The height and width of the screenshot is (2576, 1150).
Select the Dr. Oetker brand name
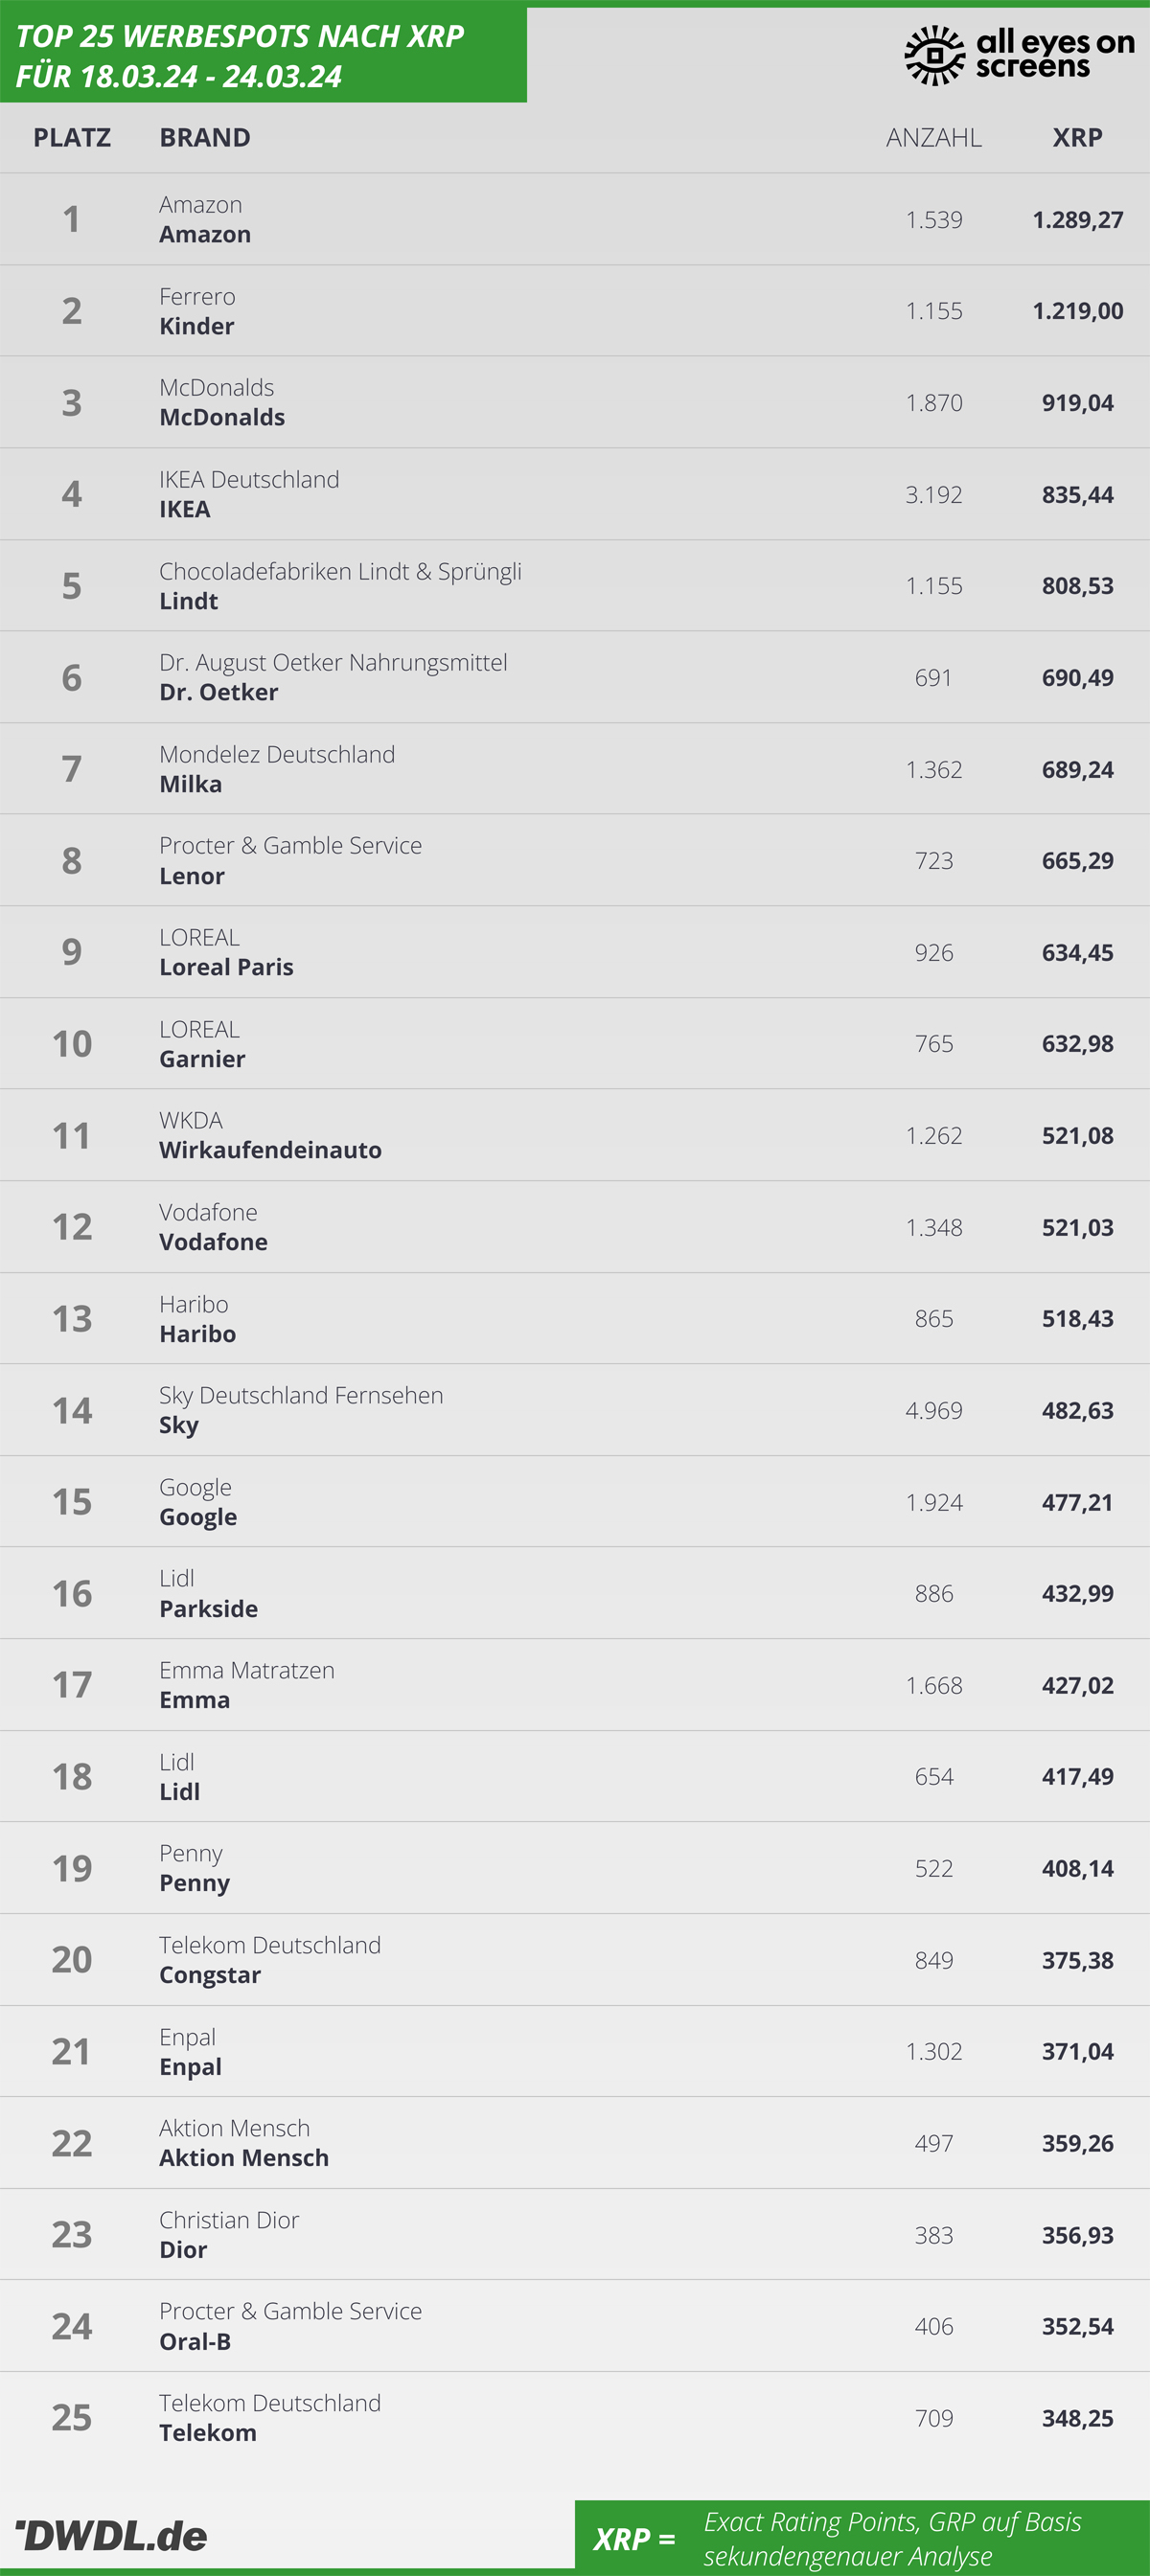(x=219, y=692)
